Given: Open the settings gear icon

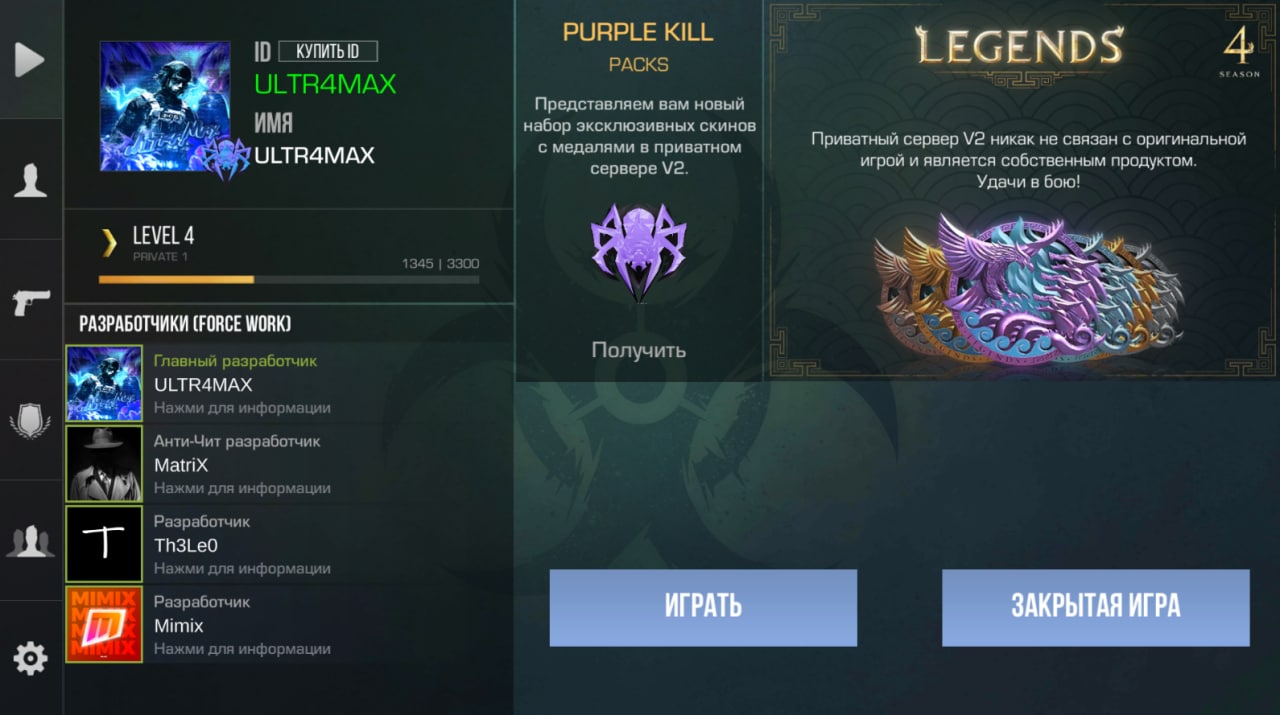Looking at the screenshot, I should (x=30, y=658).
